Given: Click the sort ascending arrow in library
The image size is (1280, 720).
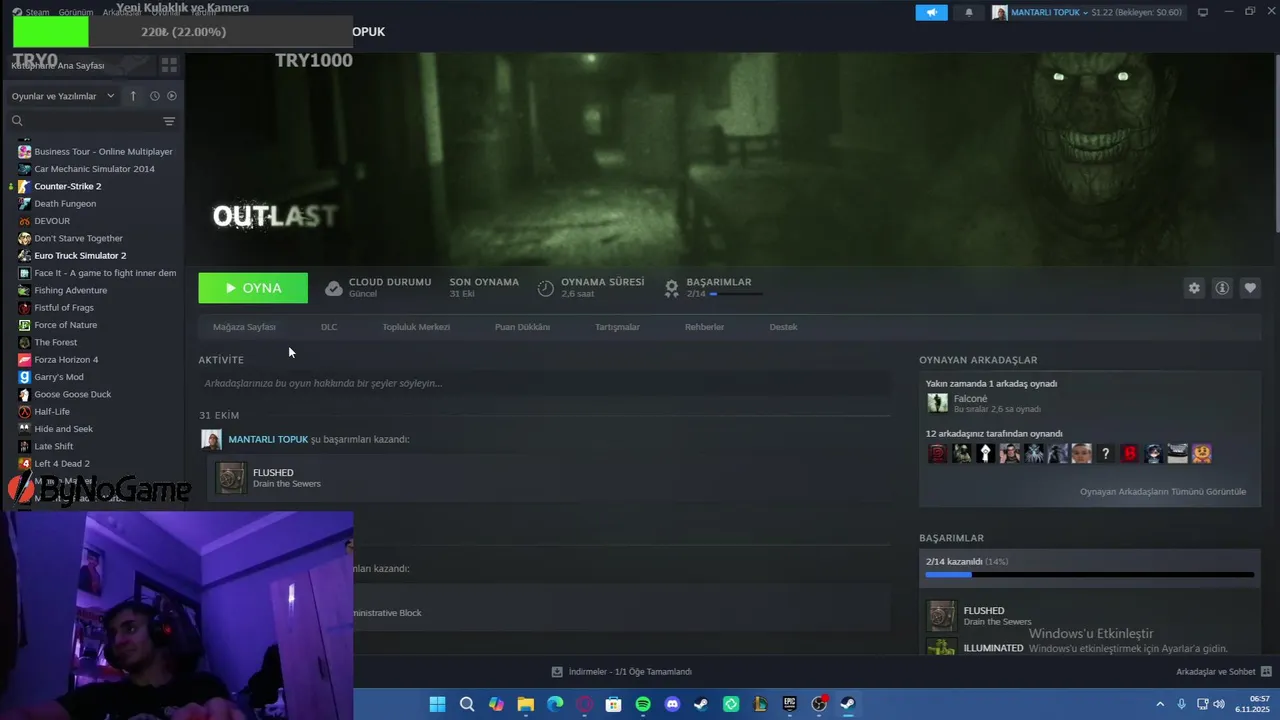Looking at the screenshot, I should coord(133,96).
